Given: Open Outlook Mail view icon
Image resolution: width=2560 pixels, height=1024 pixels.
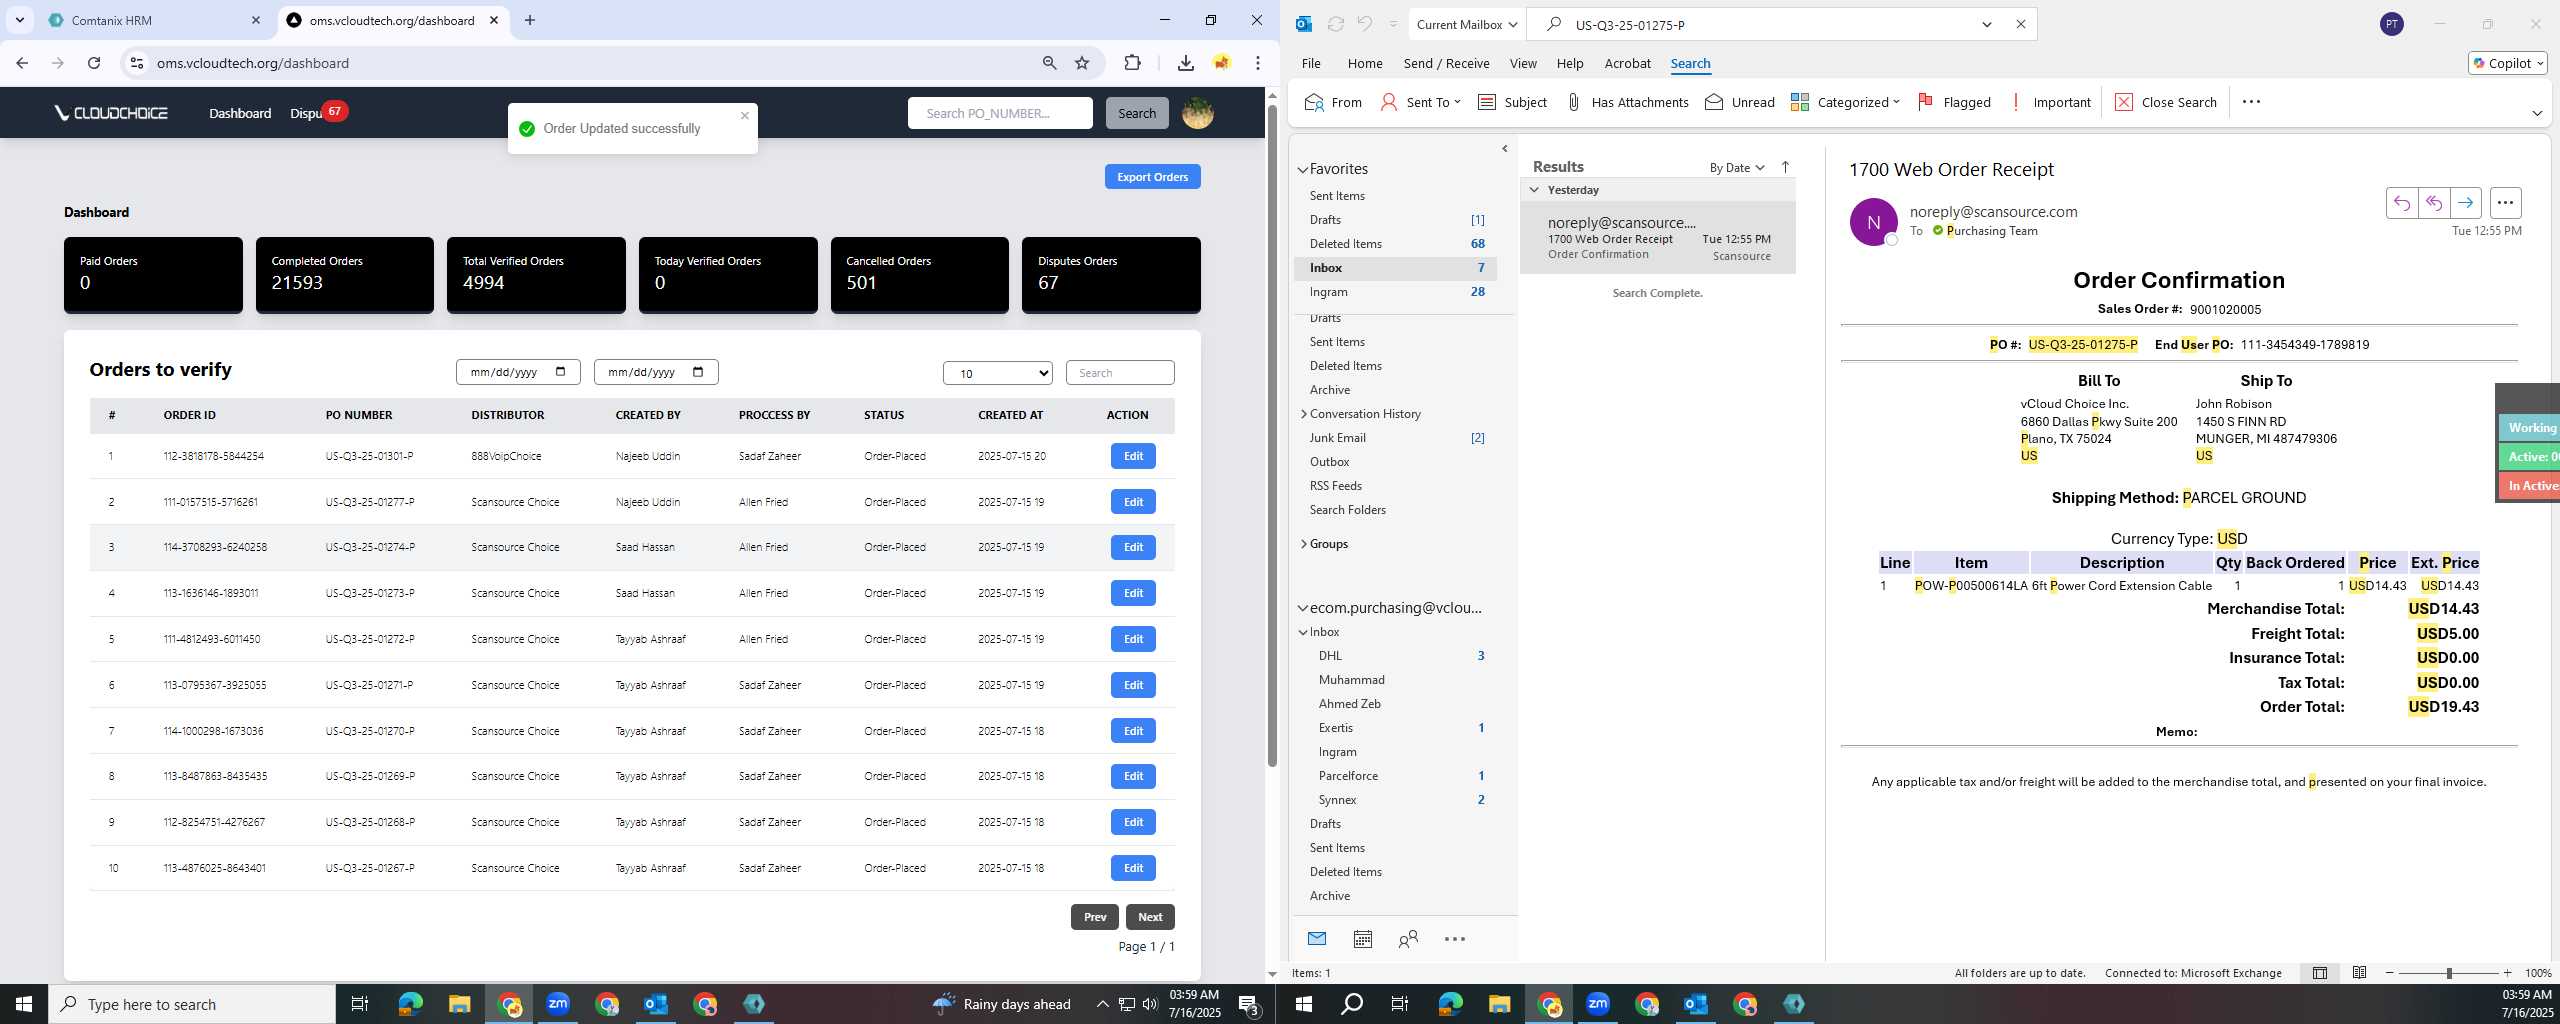Looking at the screenshot, I should point(1317,939).
